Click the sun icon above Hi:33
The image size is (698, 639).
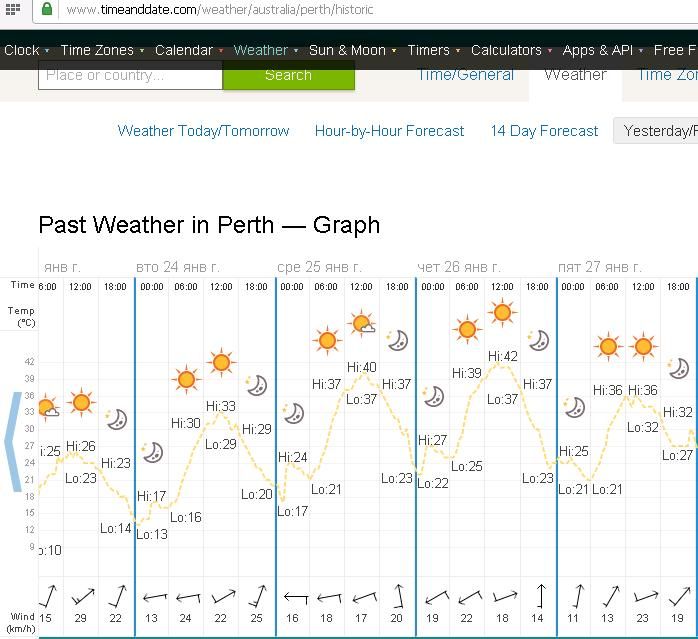click(221, 362)
